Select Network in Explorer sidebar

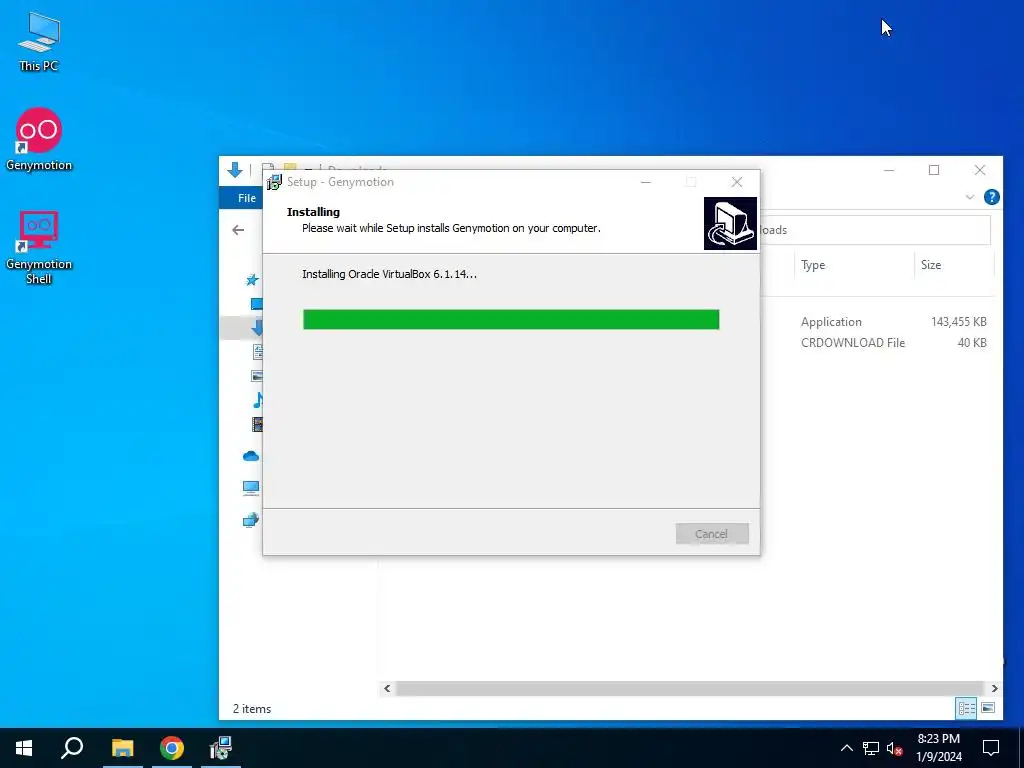tap(251, 520)
